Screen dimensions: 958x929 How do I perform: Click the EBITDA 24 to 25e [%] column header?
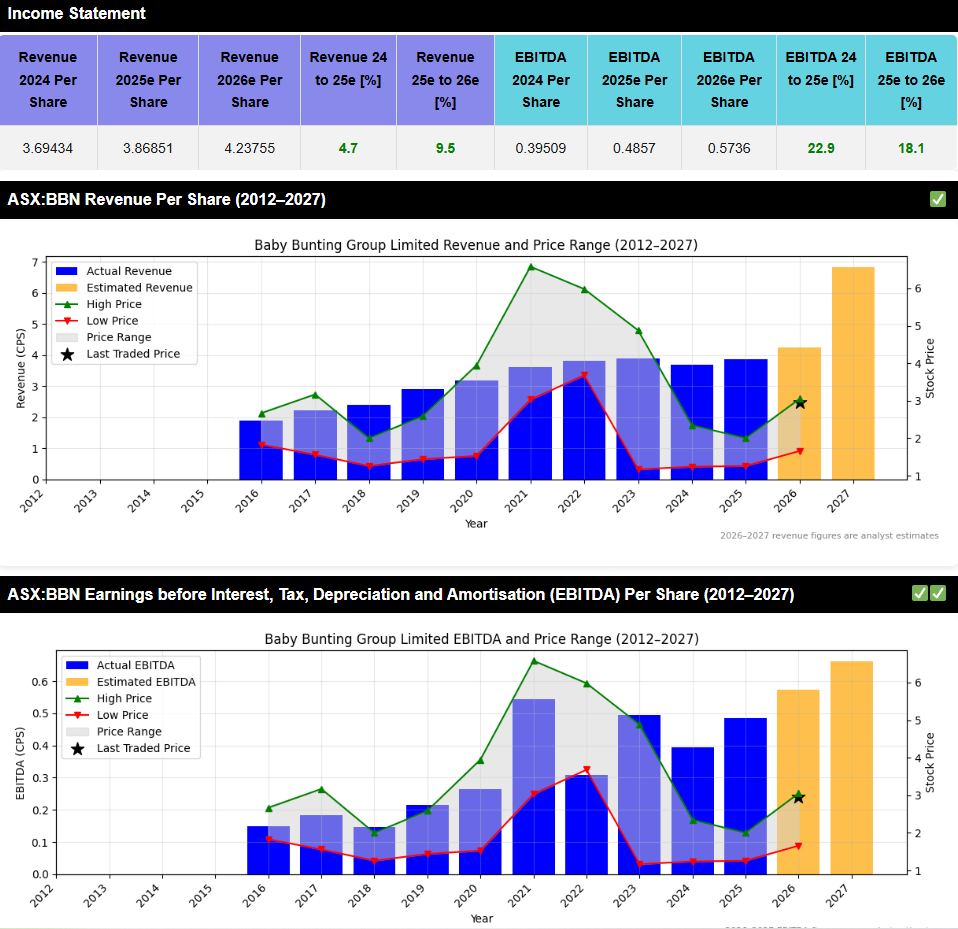click(820, 69)
